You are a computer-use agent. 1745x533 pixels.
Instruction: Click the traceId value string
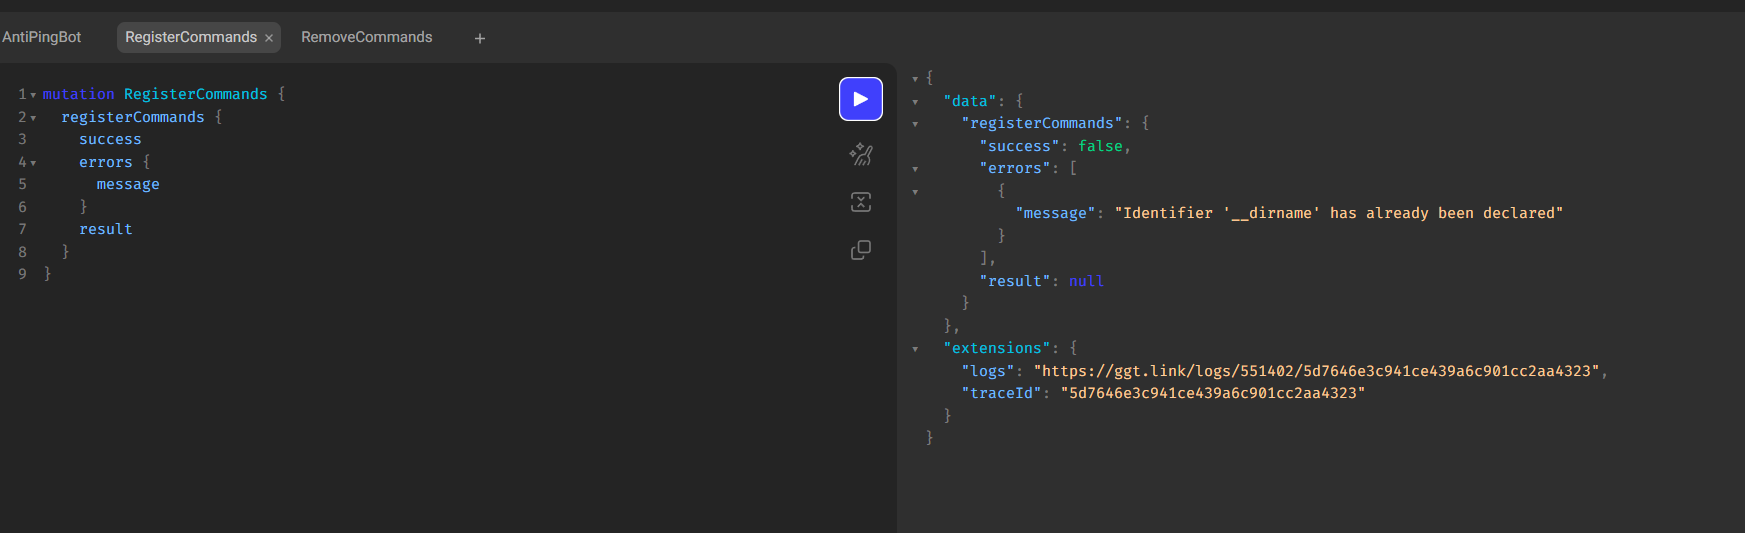(x=1212, y=393)
